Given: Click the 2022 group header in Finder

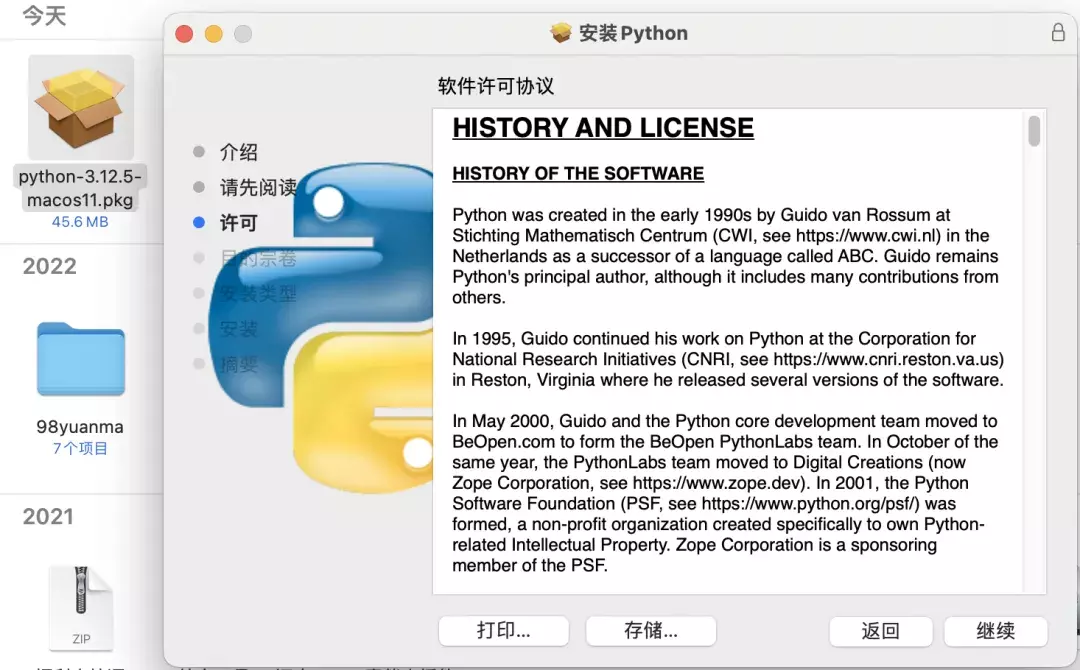Looking at the screenshot, I should pyautogui.click(x=50, y=266).
